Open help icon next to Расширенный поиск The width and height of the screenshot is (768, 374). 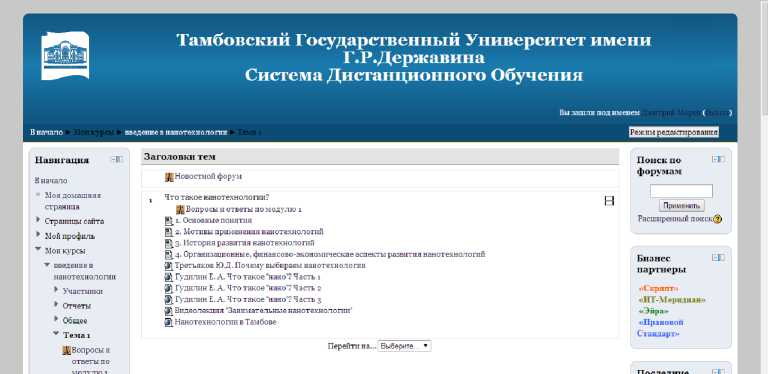pos(718,219)
